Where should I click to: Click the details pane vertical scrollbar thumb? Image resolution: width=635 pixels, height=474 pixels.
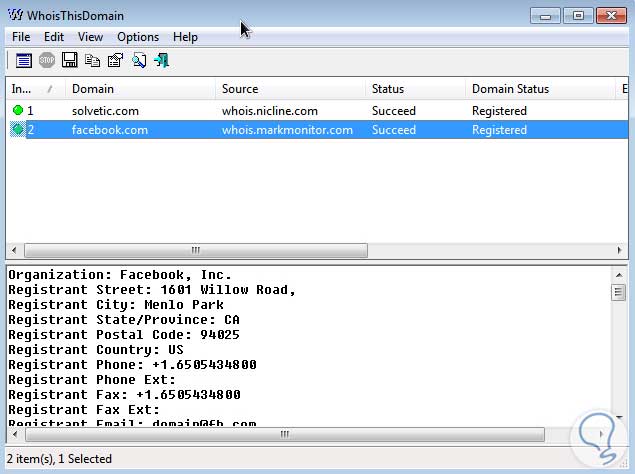[618, 292]
